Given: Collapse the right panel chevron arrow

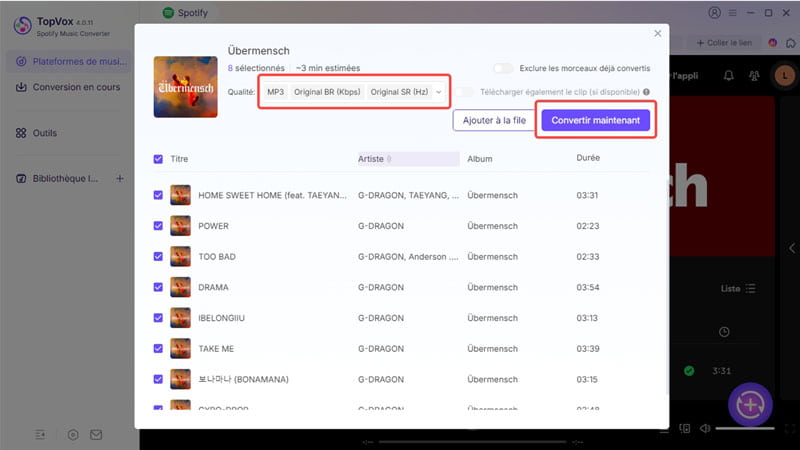Looking at the screenshot, I should pyautogui.click(x=791, y=248).
